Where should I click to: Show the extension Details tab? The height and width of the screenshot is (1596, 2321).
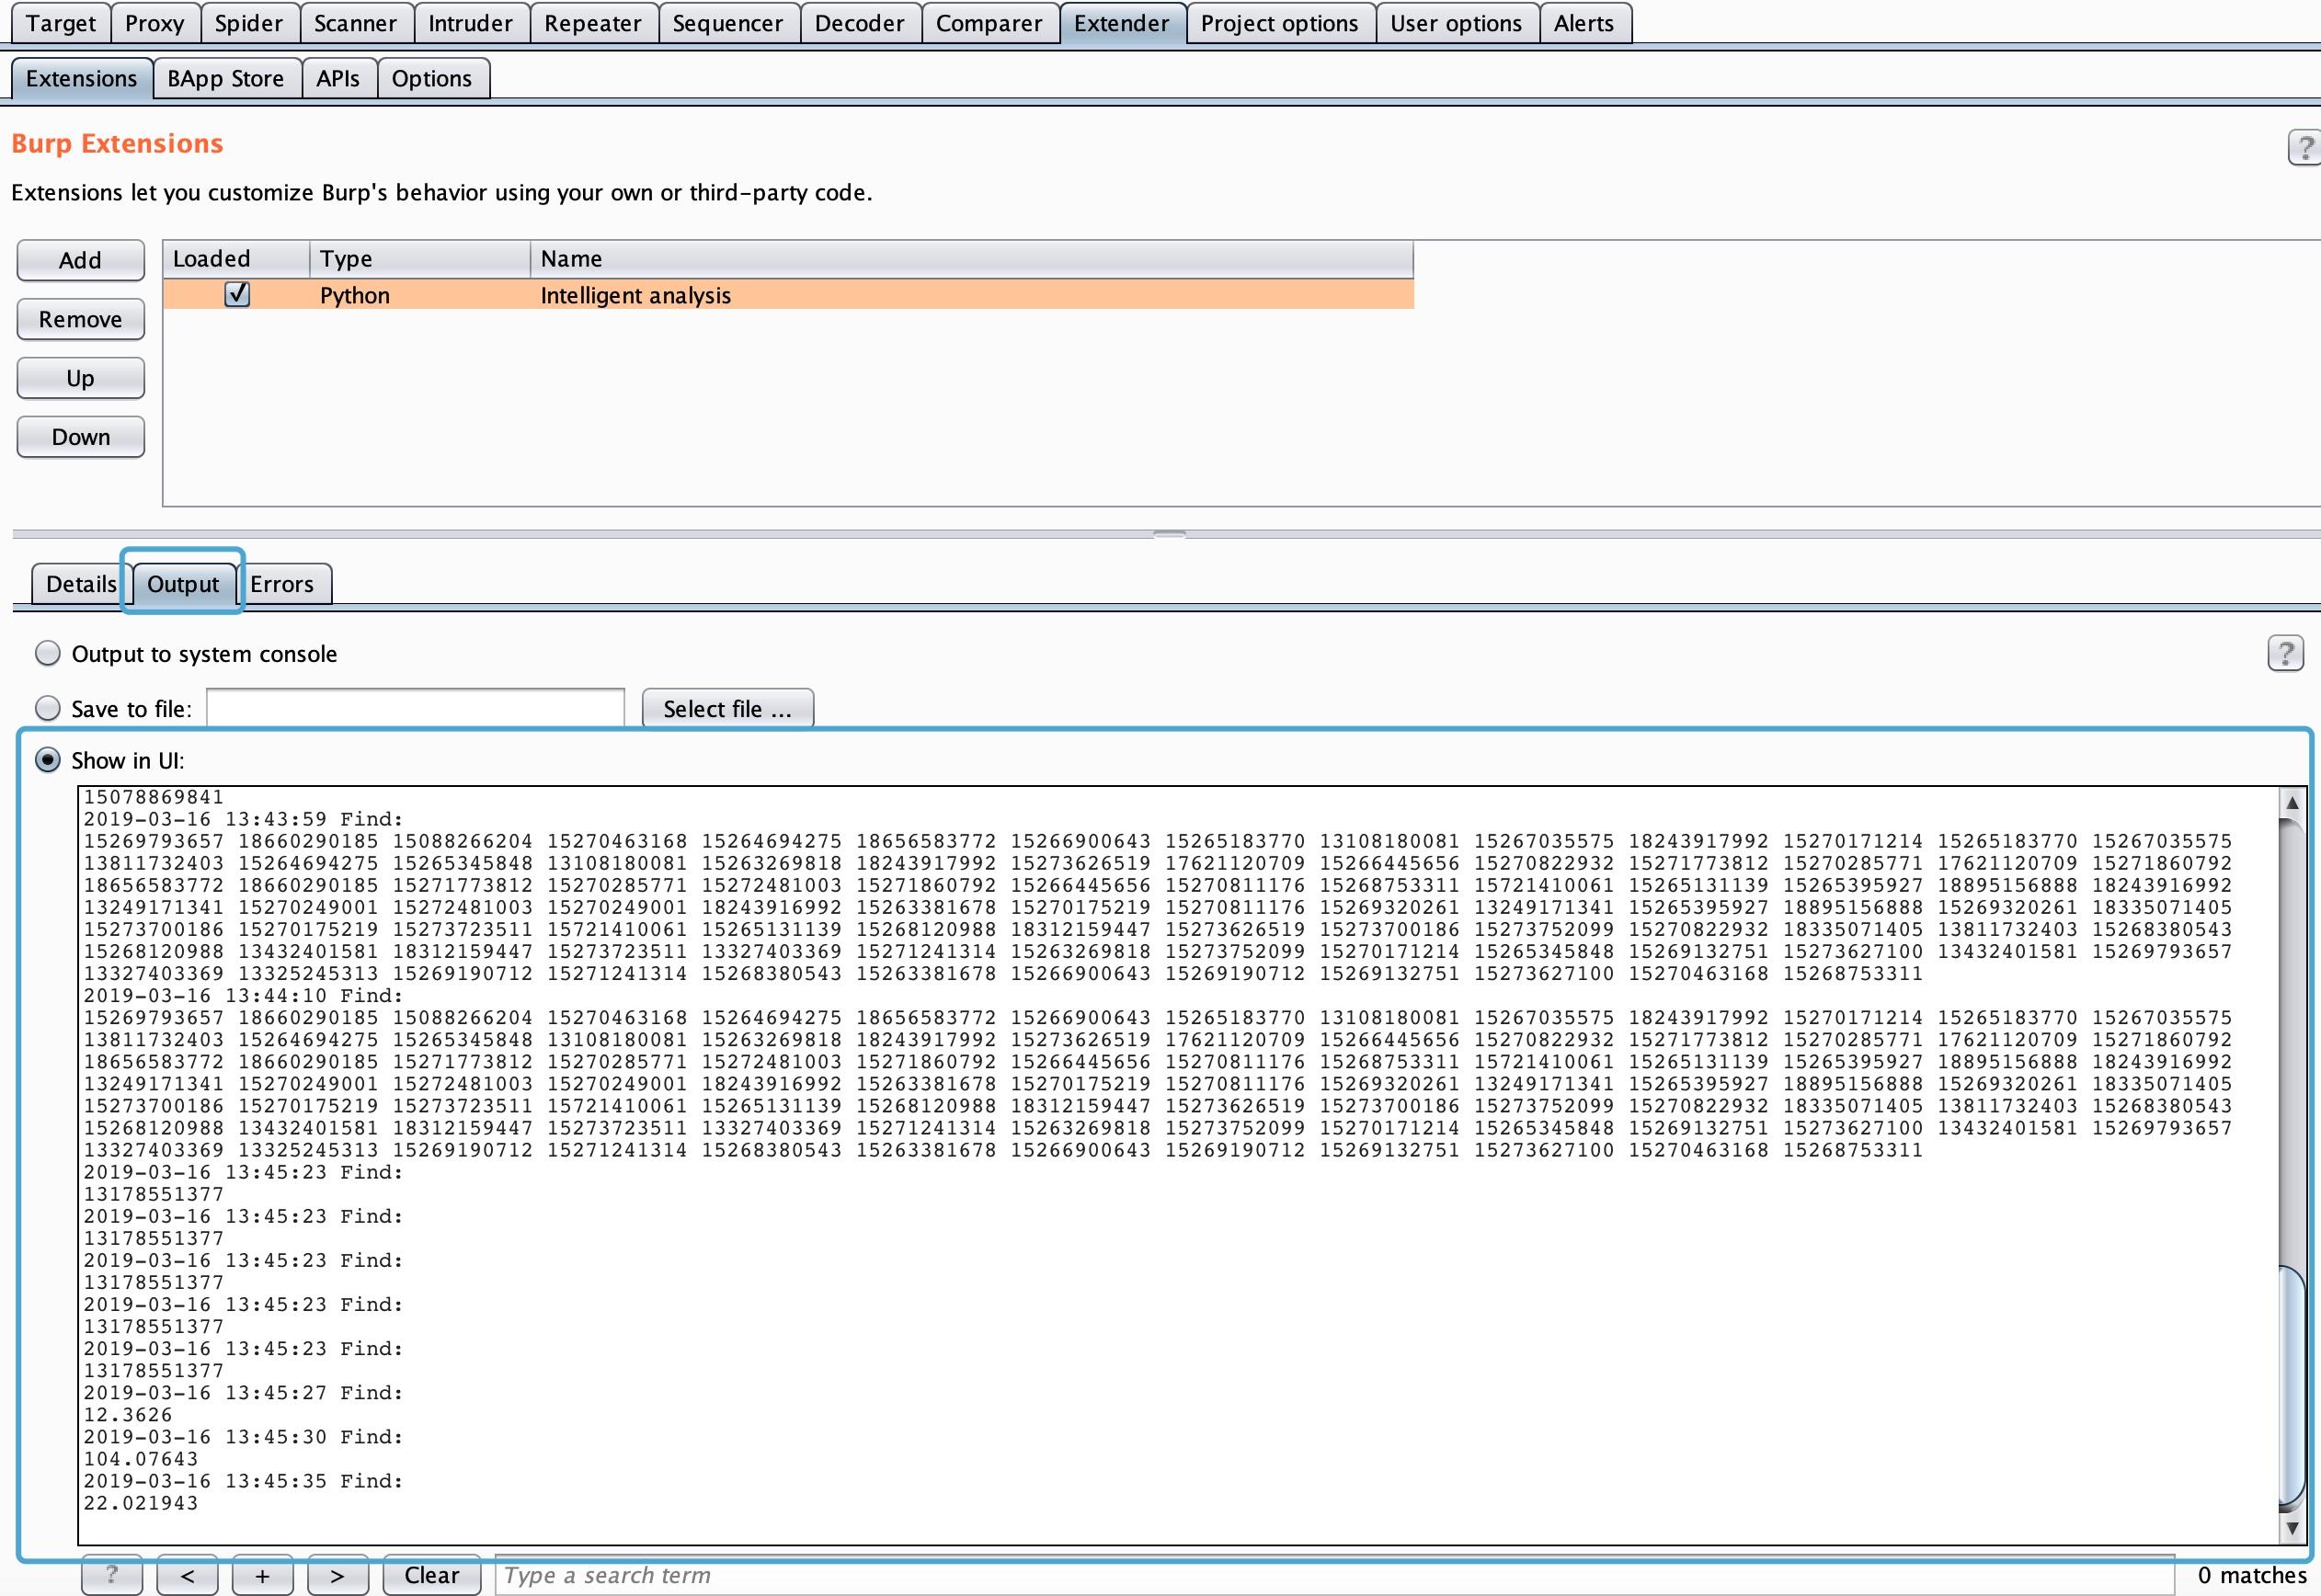coord(82,584)
